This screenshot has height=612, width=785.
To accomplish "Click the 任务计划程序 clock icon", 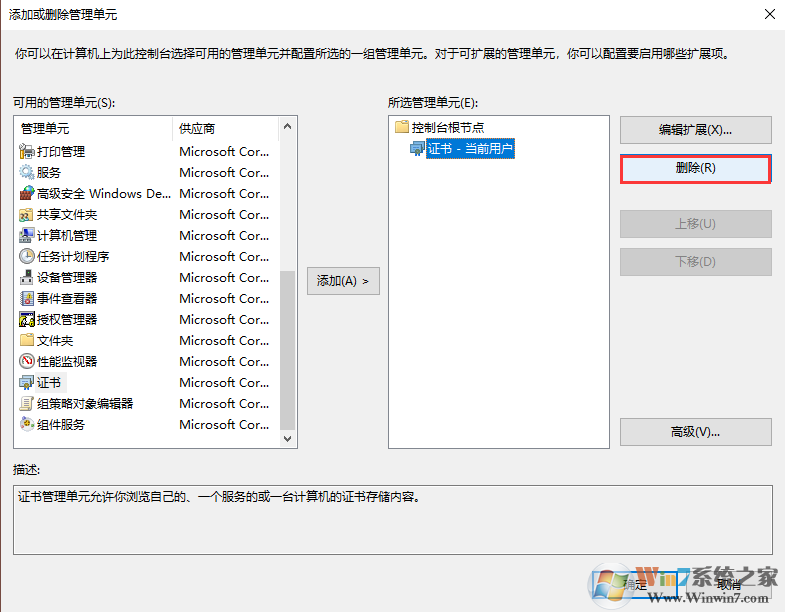I will tap(27, 256).
